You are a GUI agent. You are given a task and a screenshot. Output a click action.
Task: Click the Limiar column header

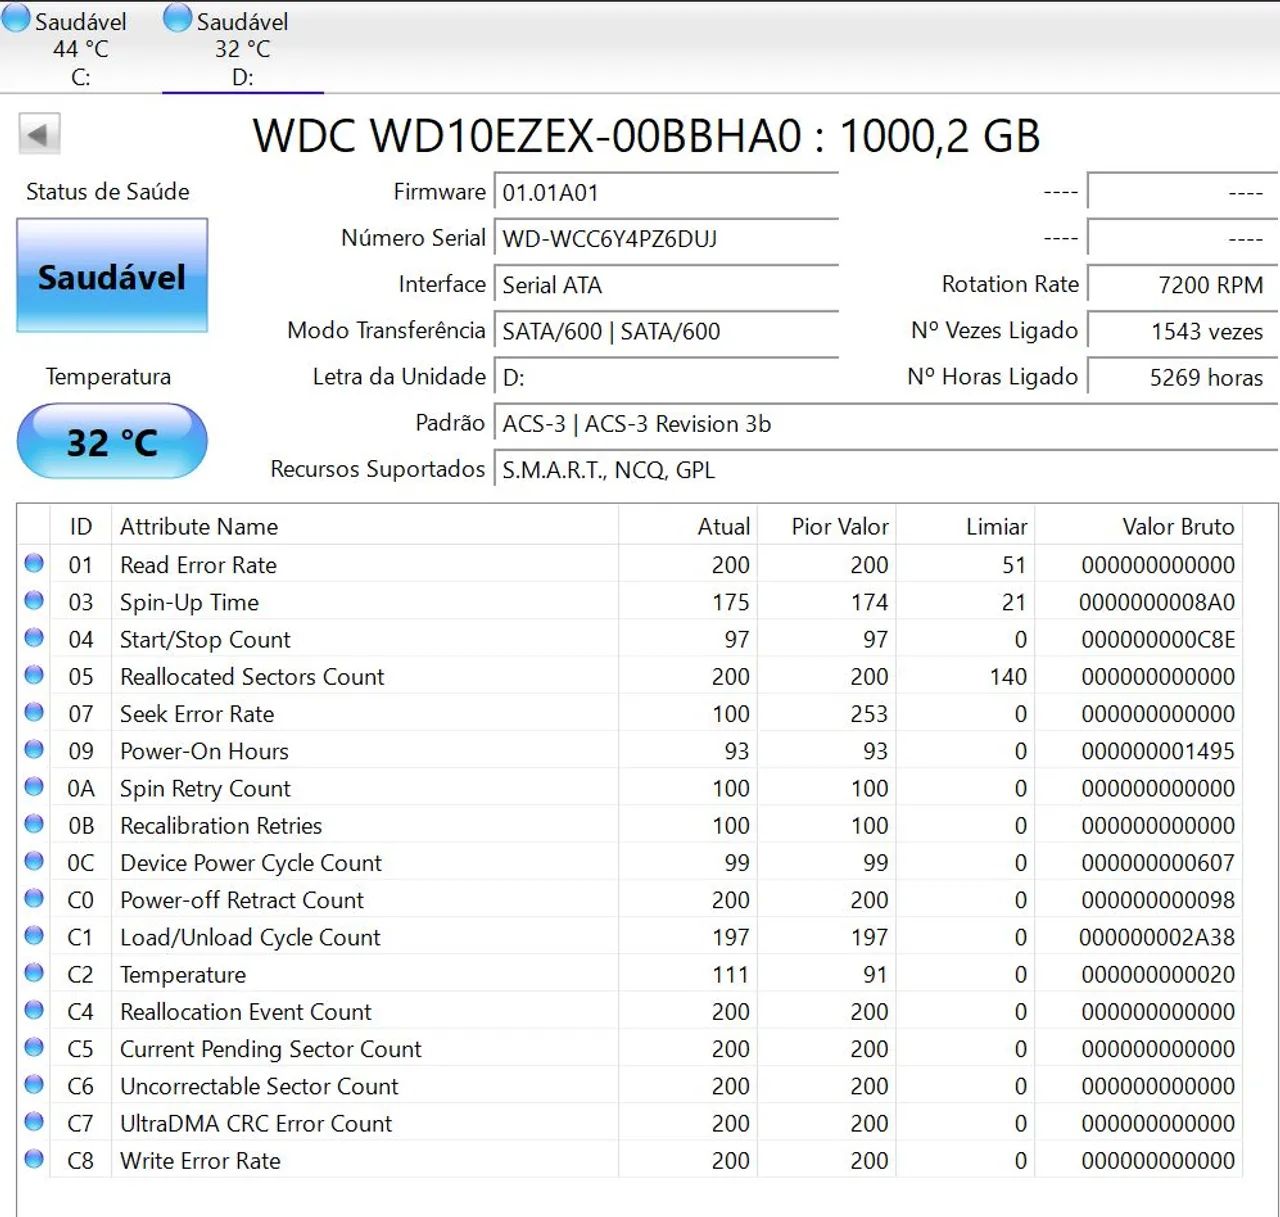click(966, 526)
